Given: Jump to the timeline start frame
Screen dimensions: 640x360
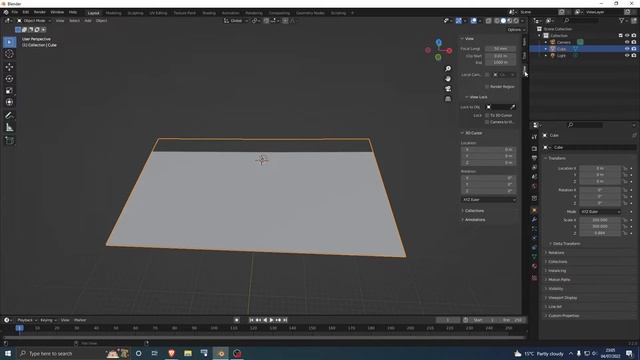Looking at the screenshot, I should (251, 320).
